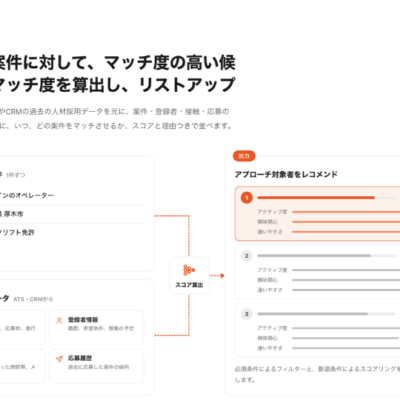Open the 登録者情報 card title

(83, 320)
